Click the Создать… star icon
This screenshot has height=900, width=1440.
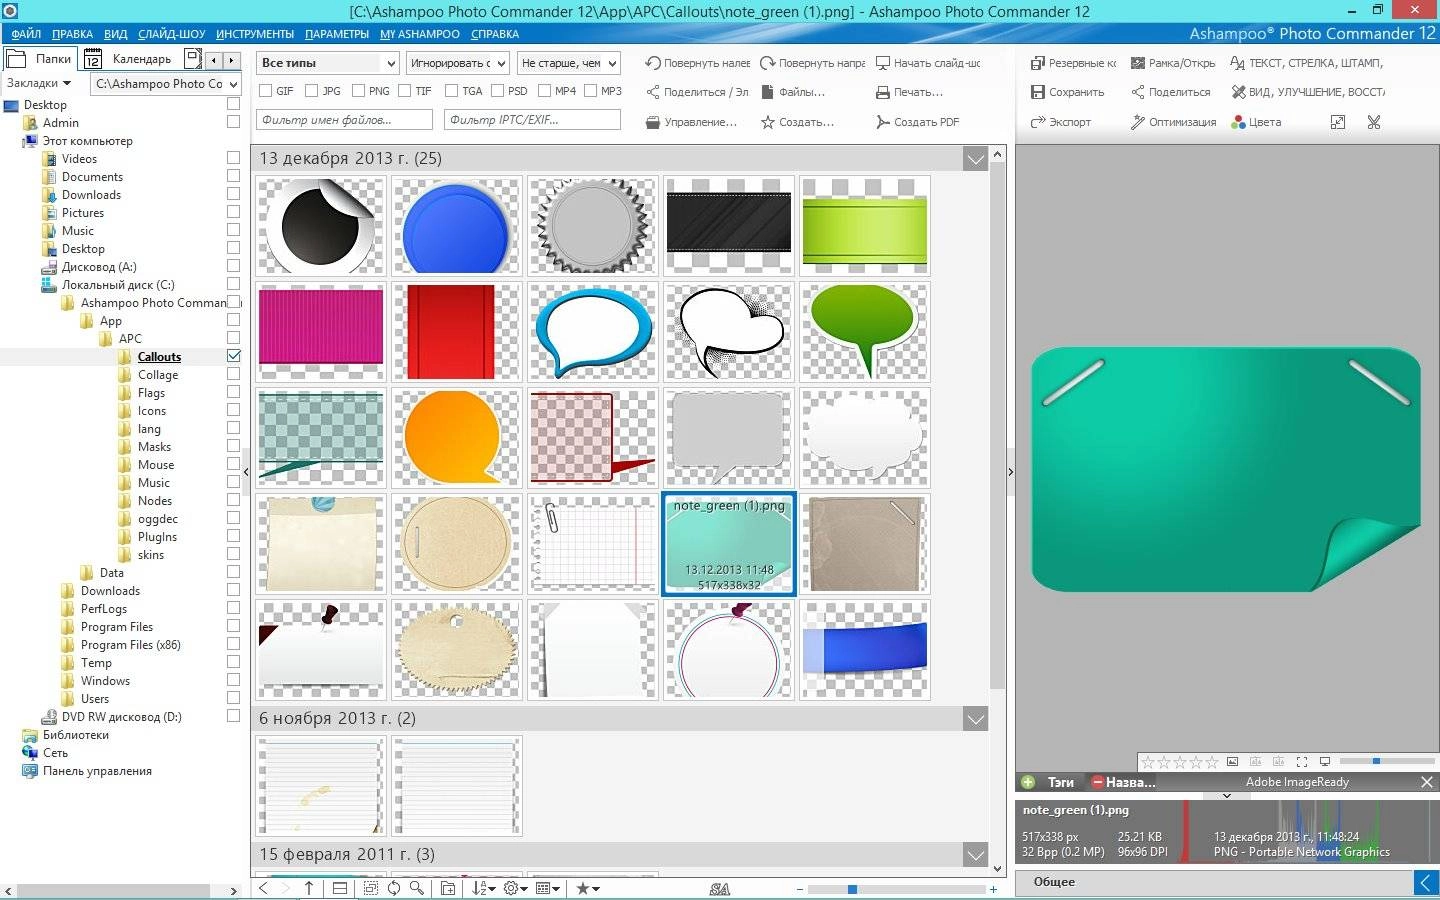[x=768, y=122]
